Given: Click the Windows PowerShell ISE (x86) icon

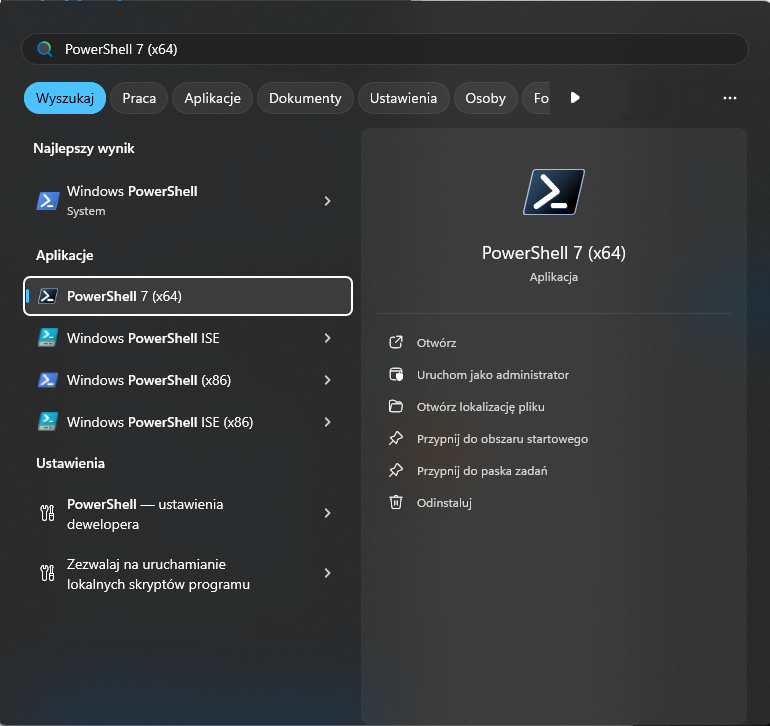Looking at the screenshot, I should (47, 422).
